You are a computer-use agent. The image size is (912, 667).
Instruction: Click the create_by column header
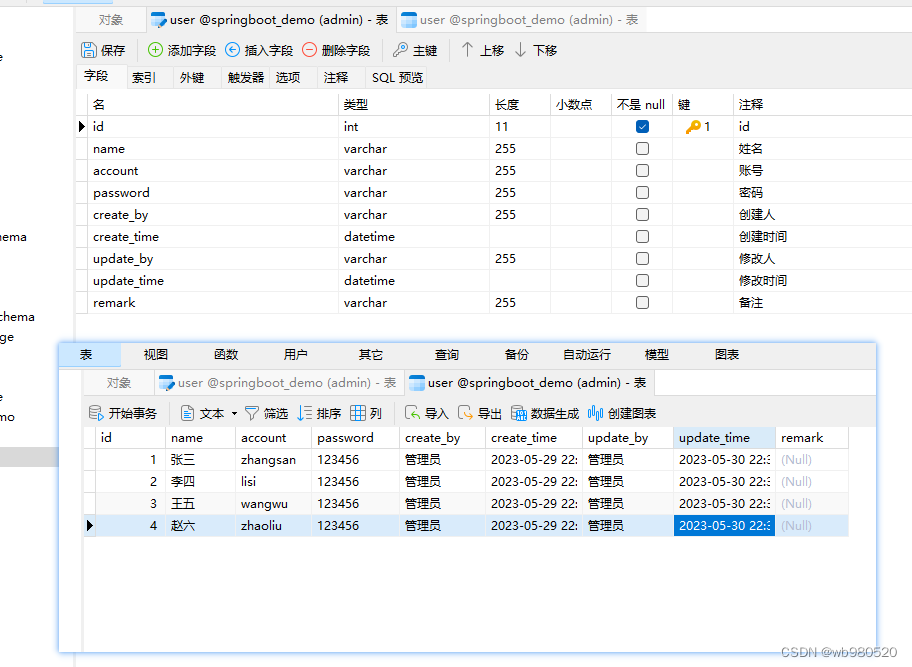(x=442, y=438)
